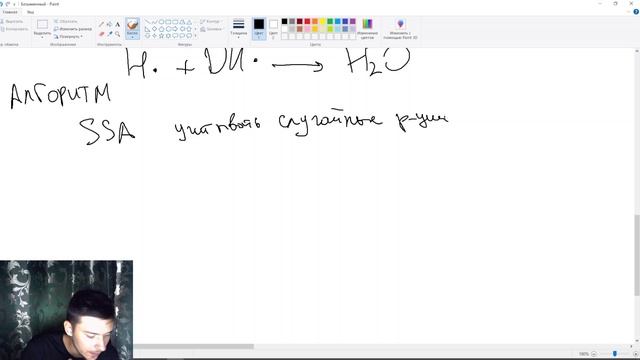Open the Help question mark icon
Image resolution: width=640 pixels, height=360 pixels.
tap(636, 12)
